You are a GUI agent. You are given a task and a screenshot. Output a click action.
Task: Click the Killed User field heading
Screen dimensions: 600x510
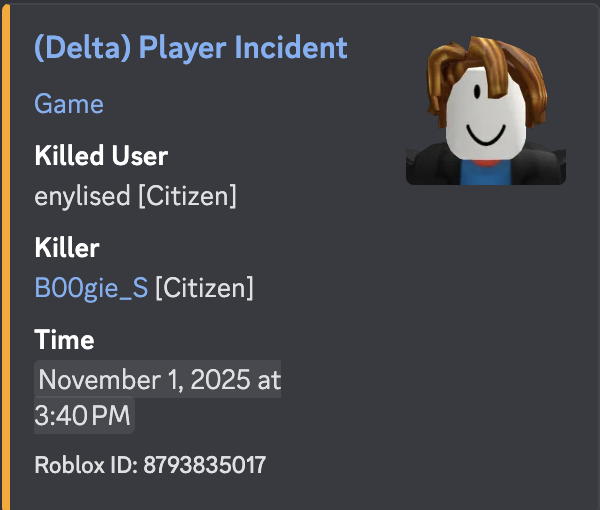click(101, 155)
